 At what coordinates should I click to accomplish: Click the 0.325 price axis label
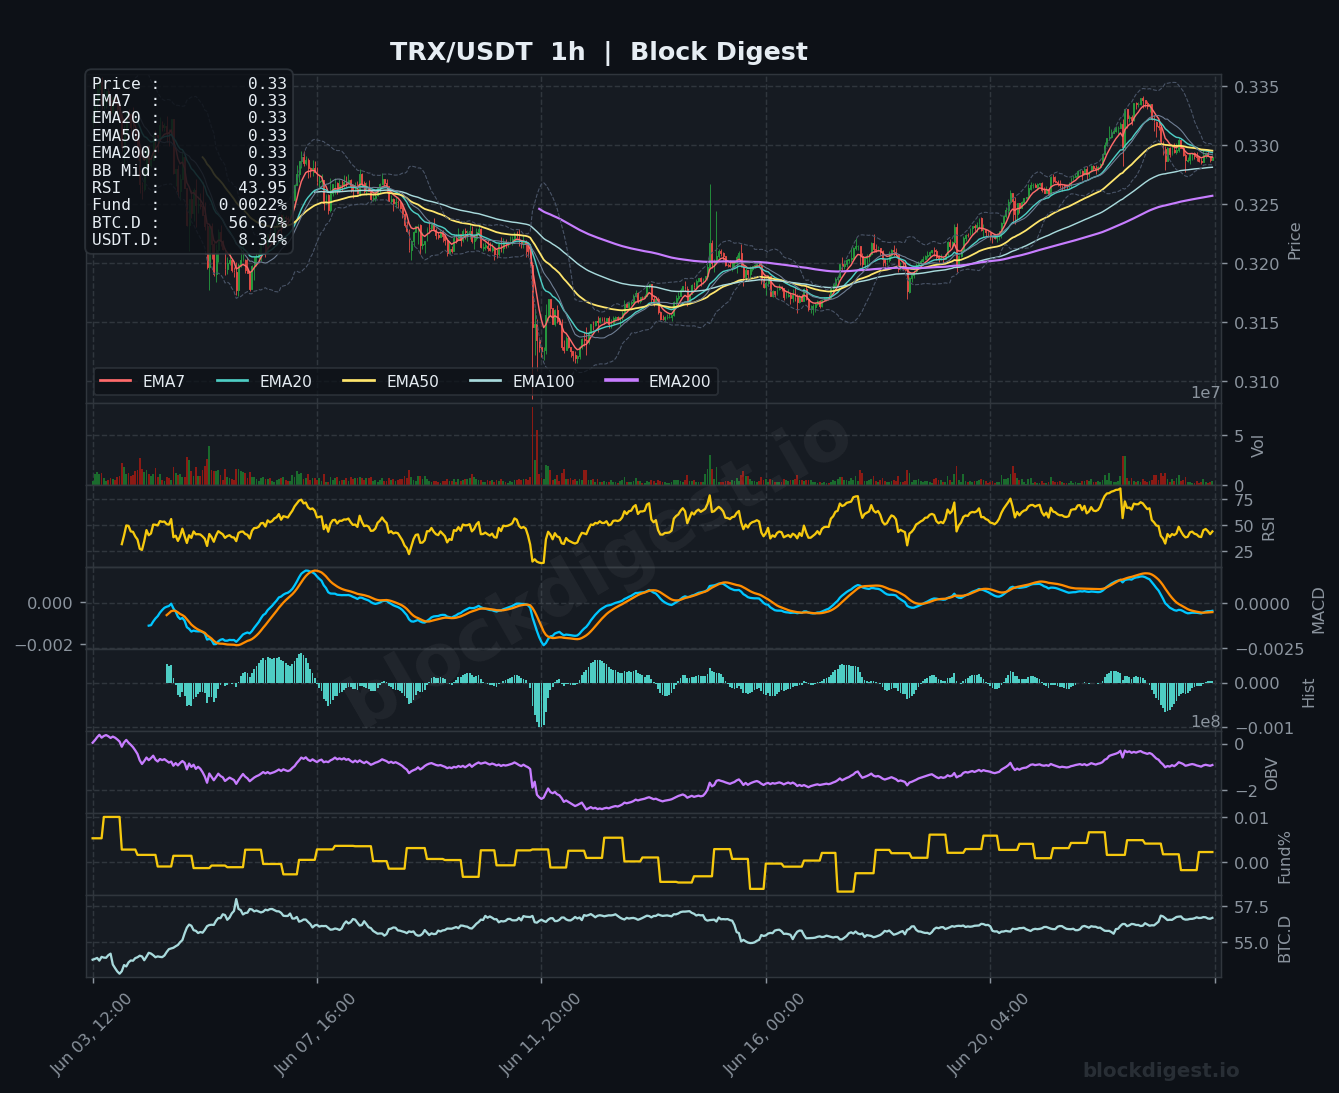point(1257,205)
